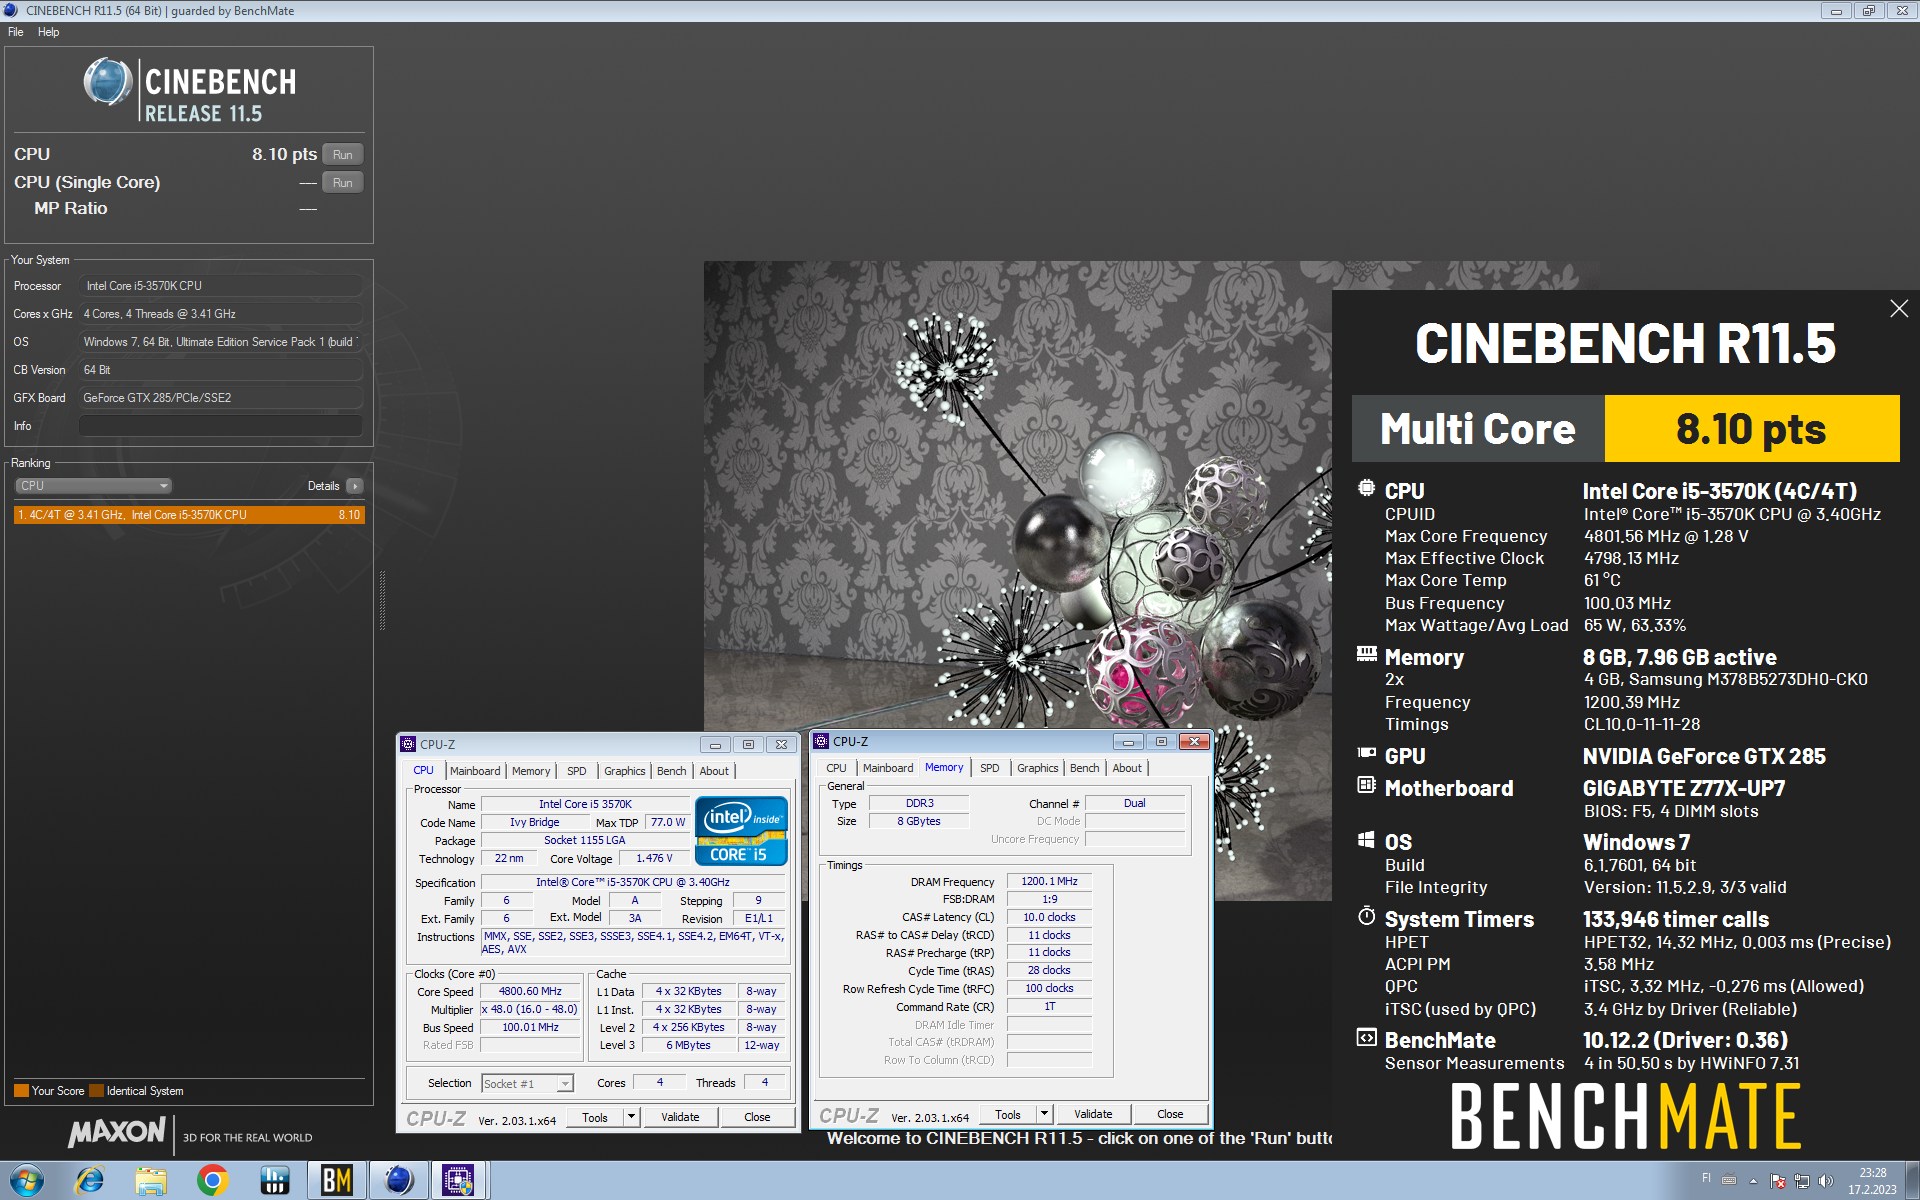Click DRAM Frequency 1200.1 MHz value
Screen dimensions: 1920x1200
click(1049, 881)
